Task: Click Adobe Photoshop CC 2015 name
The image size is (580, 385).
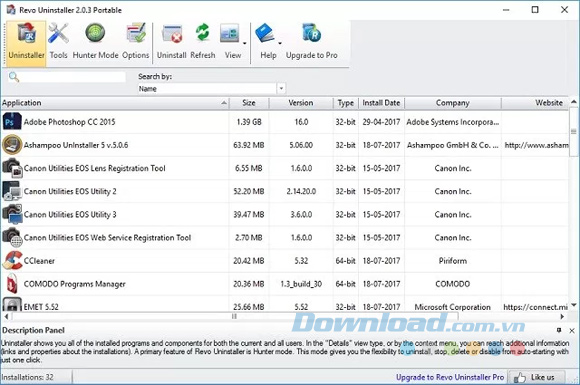Action: click(70, 122)
